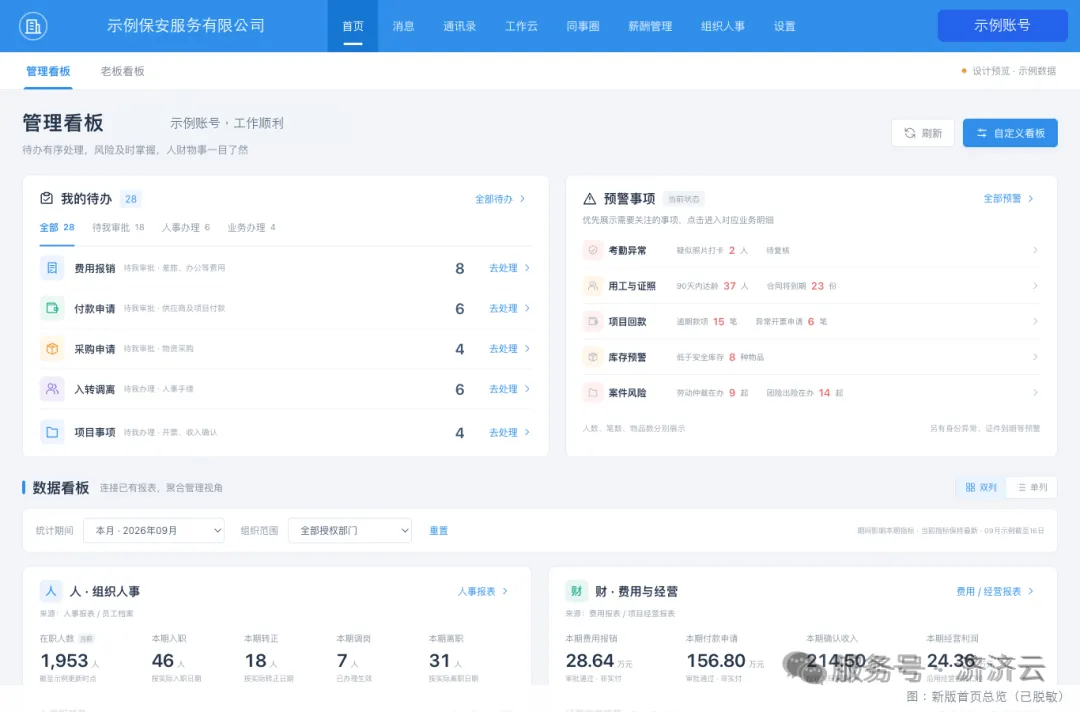Click the 项目回款 warning row icon
Image resolution: width=1080 pixels, height=712 pixels.
coord(592,322)
